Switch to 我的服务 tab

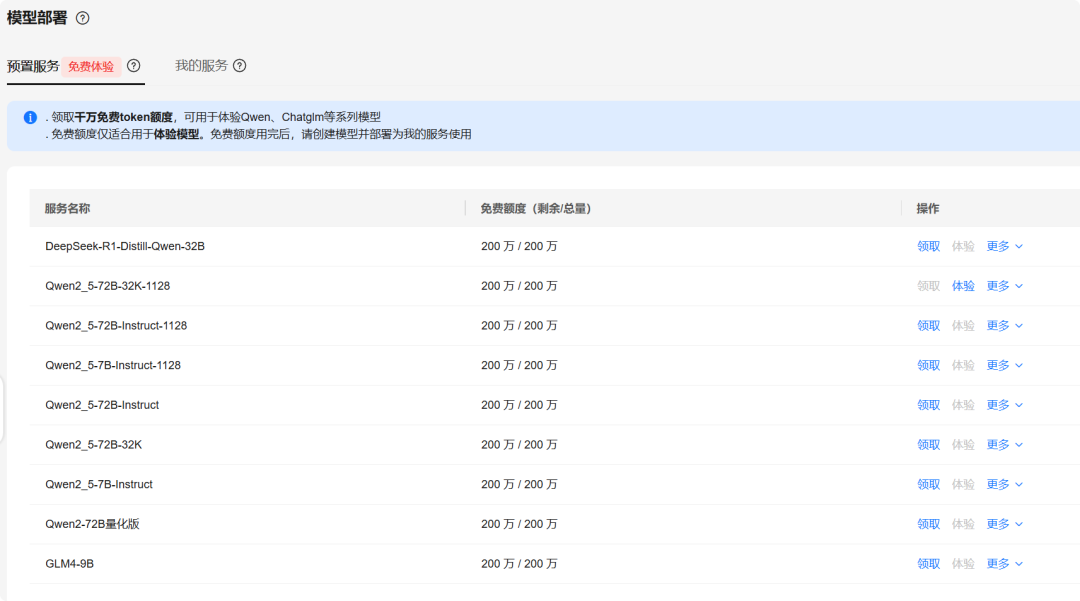click(201, 65)
